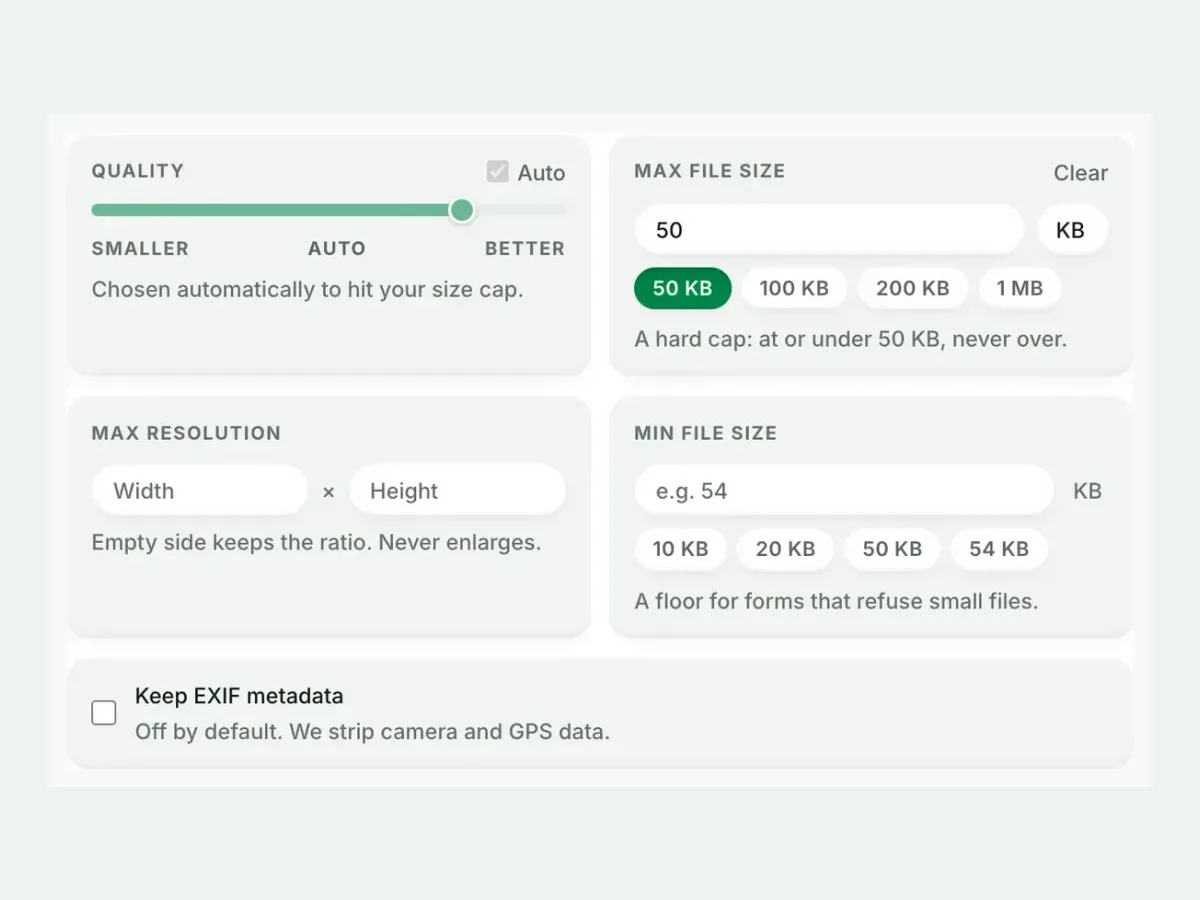Viewport: 1200px width, 900px height.
Task: Select the 54 KB min size preset
Action: 999,549
